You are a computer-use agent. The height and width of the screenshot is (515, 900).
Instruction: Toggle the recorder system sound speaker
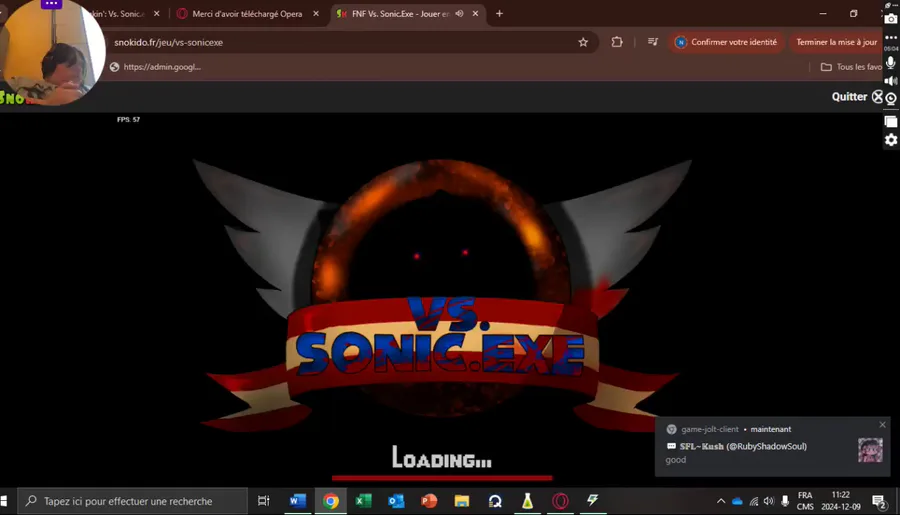point(891,81)
